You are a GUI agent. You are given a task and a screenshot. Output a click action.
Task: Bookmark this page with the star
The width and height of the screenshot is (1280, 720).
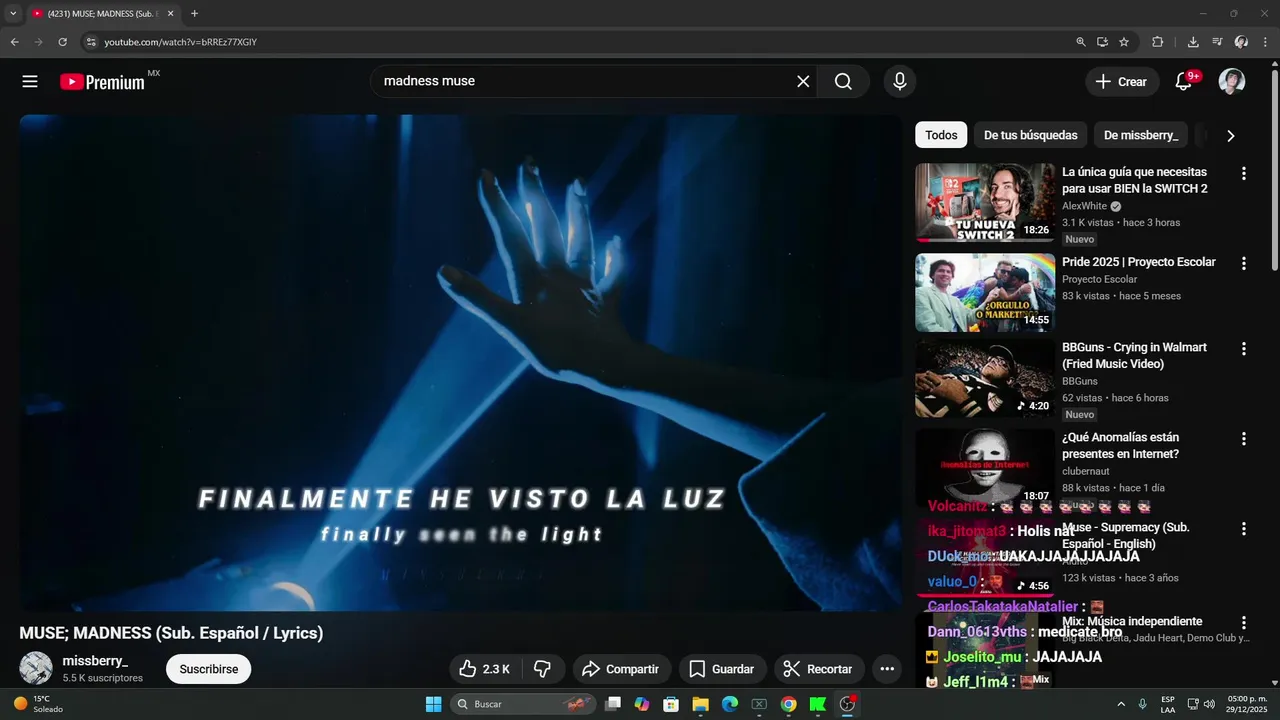[1124, 42]
